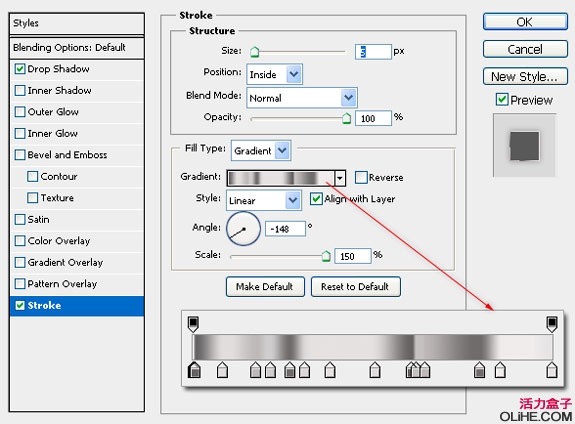This screenshot has width=575, height=424.
Task: Open the Blend Mode dropdown set to Normal
Action: tap(302, 98)
